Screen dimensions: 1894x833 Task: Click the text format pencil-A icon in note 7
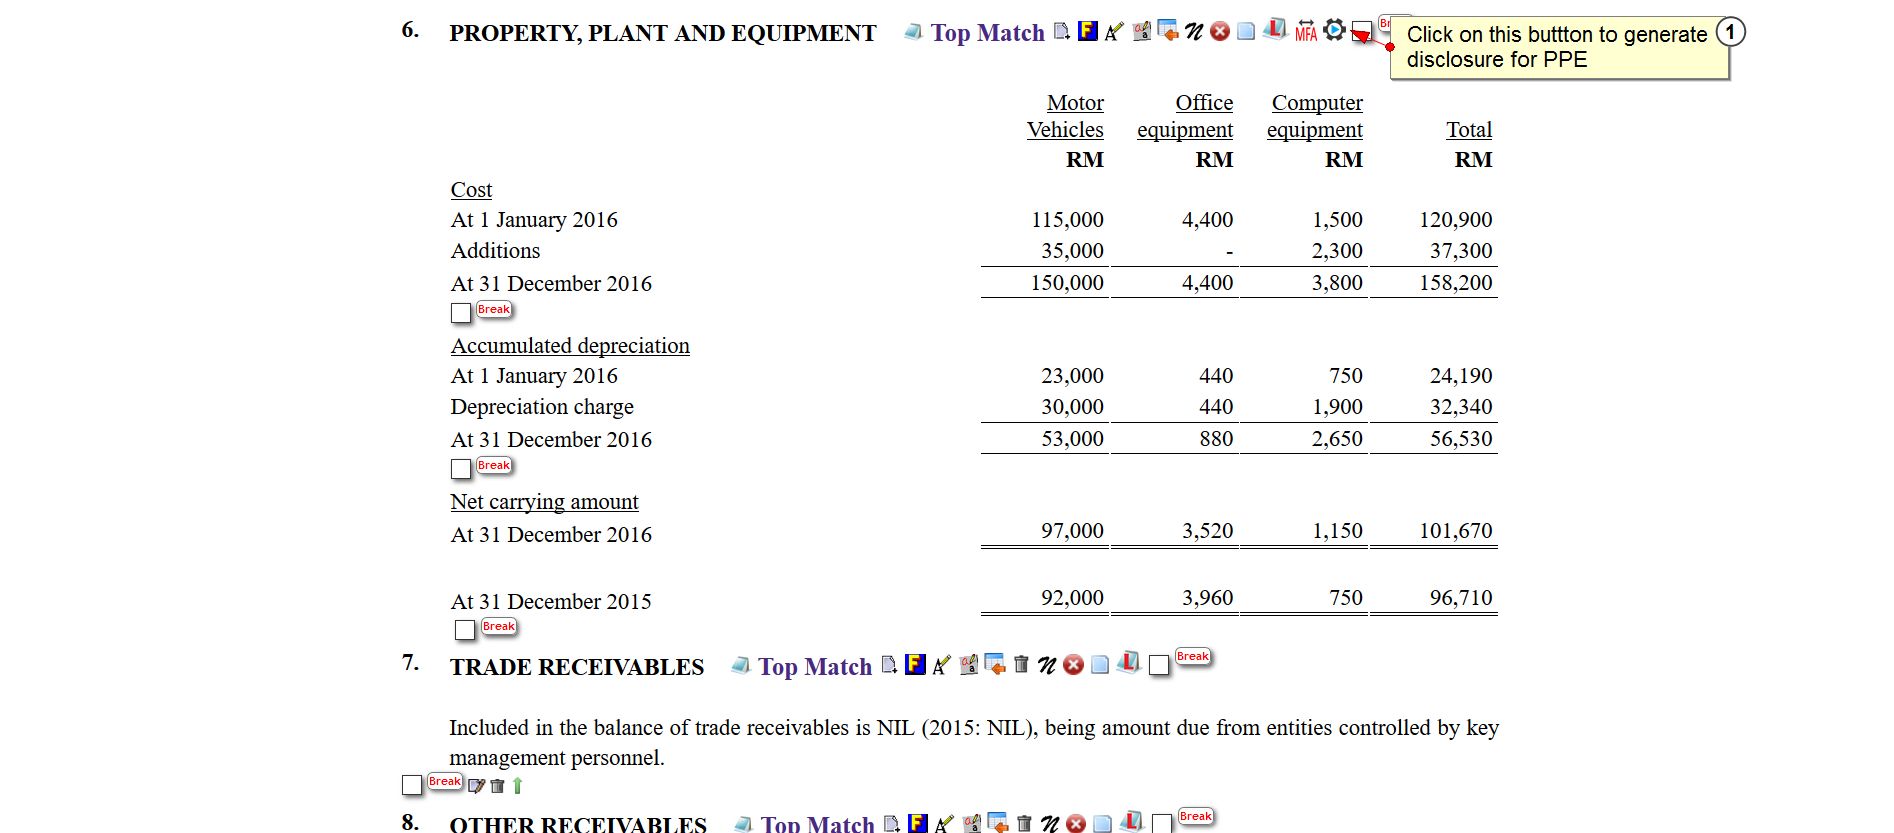941,665
